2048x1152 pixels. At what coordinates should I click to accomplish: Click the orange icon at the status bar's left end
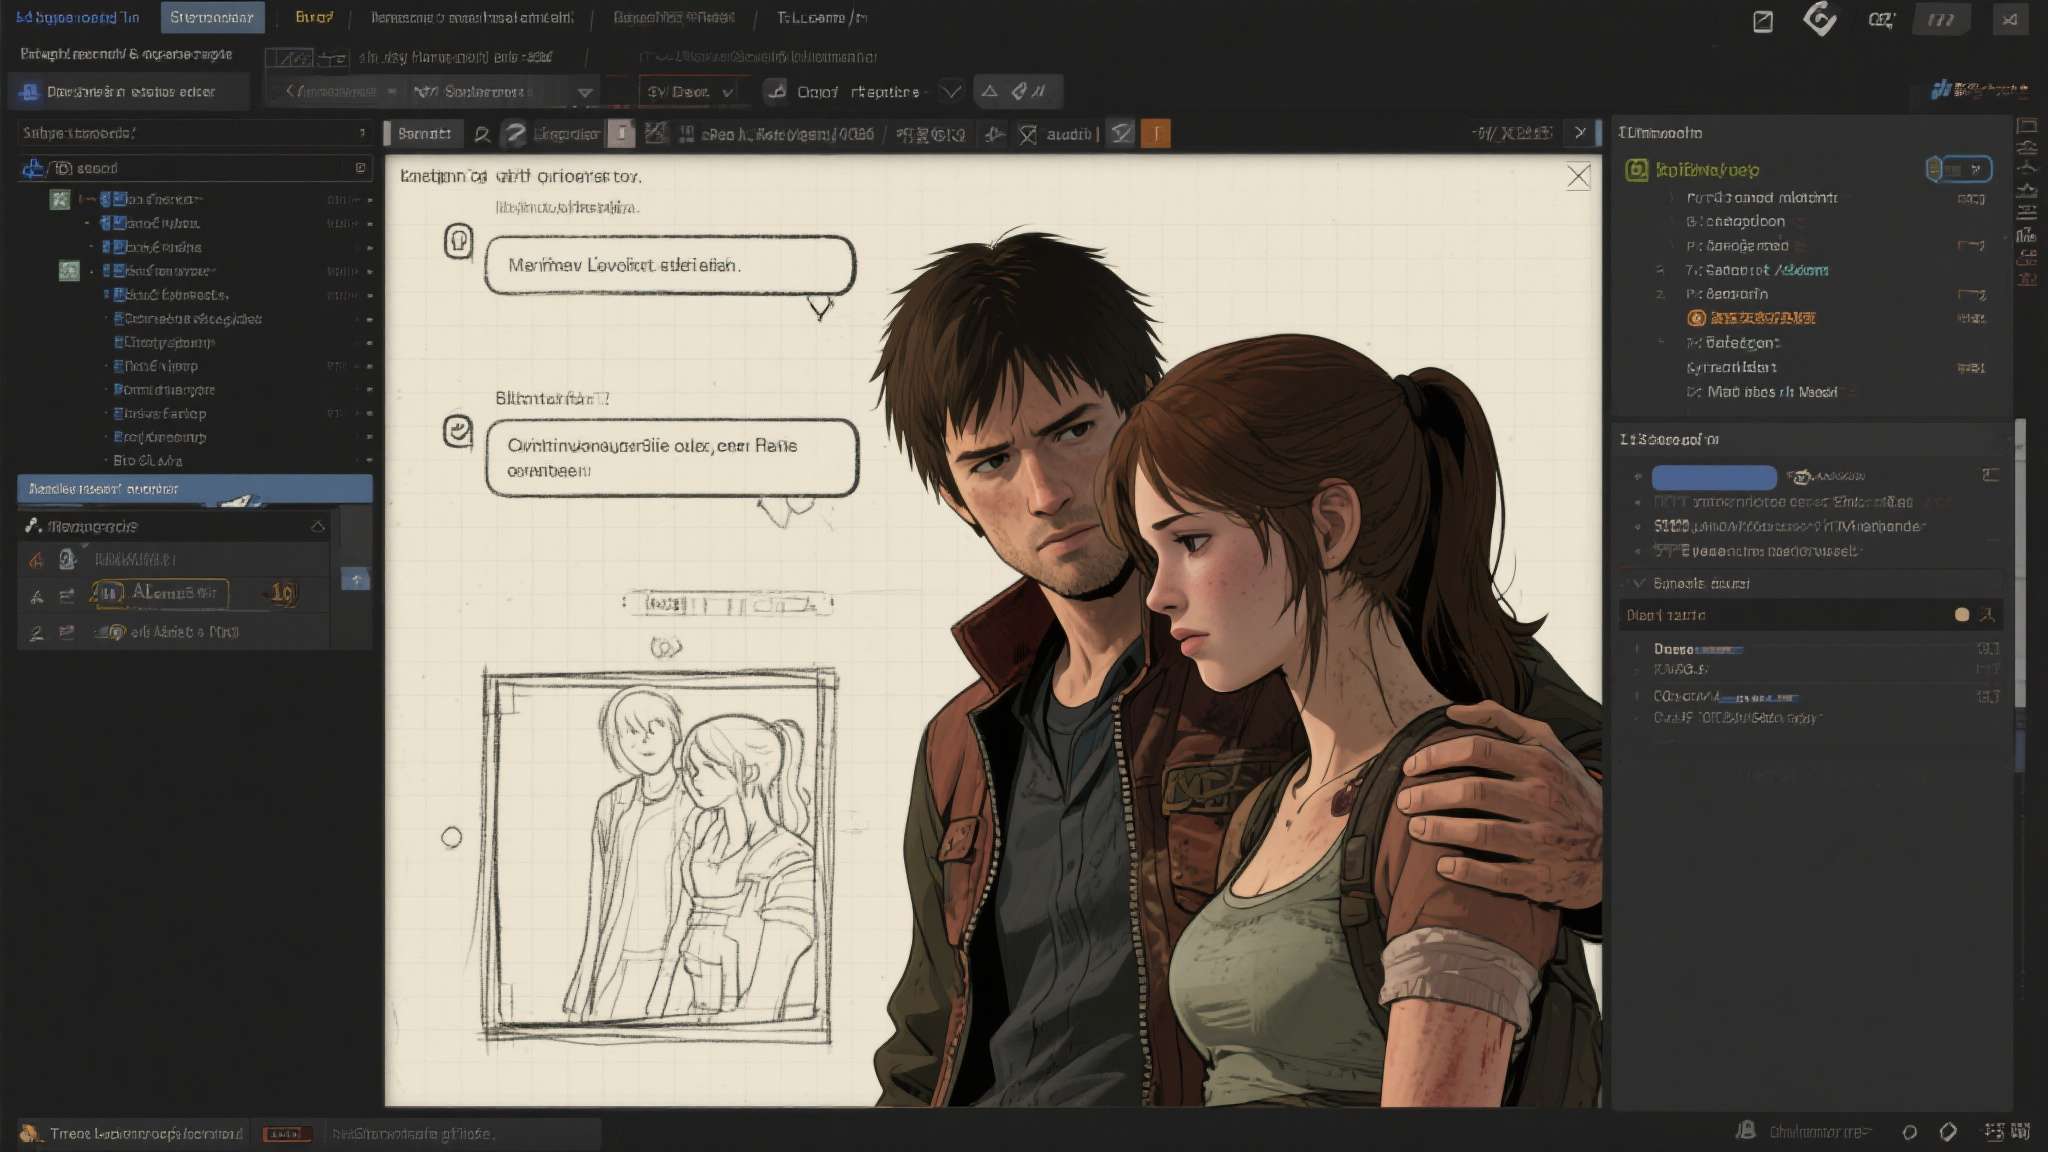point(31,1133)
